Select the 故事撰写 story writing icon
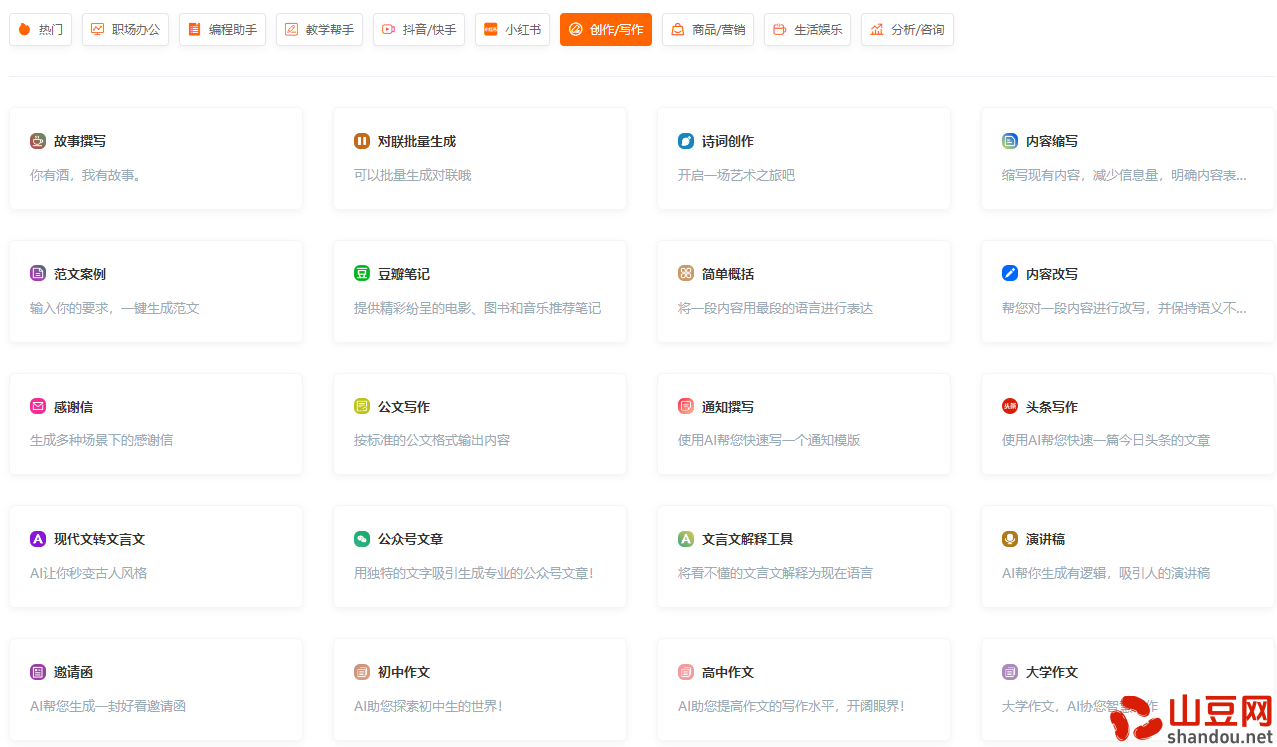The image size is (1277, 747). (38, 140)
